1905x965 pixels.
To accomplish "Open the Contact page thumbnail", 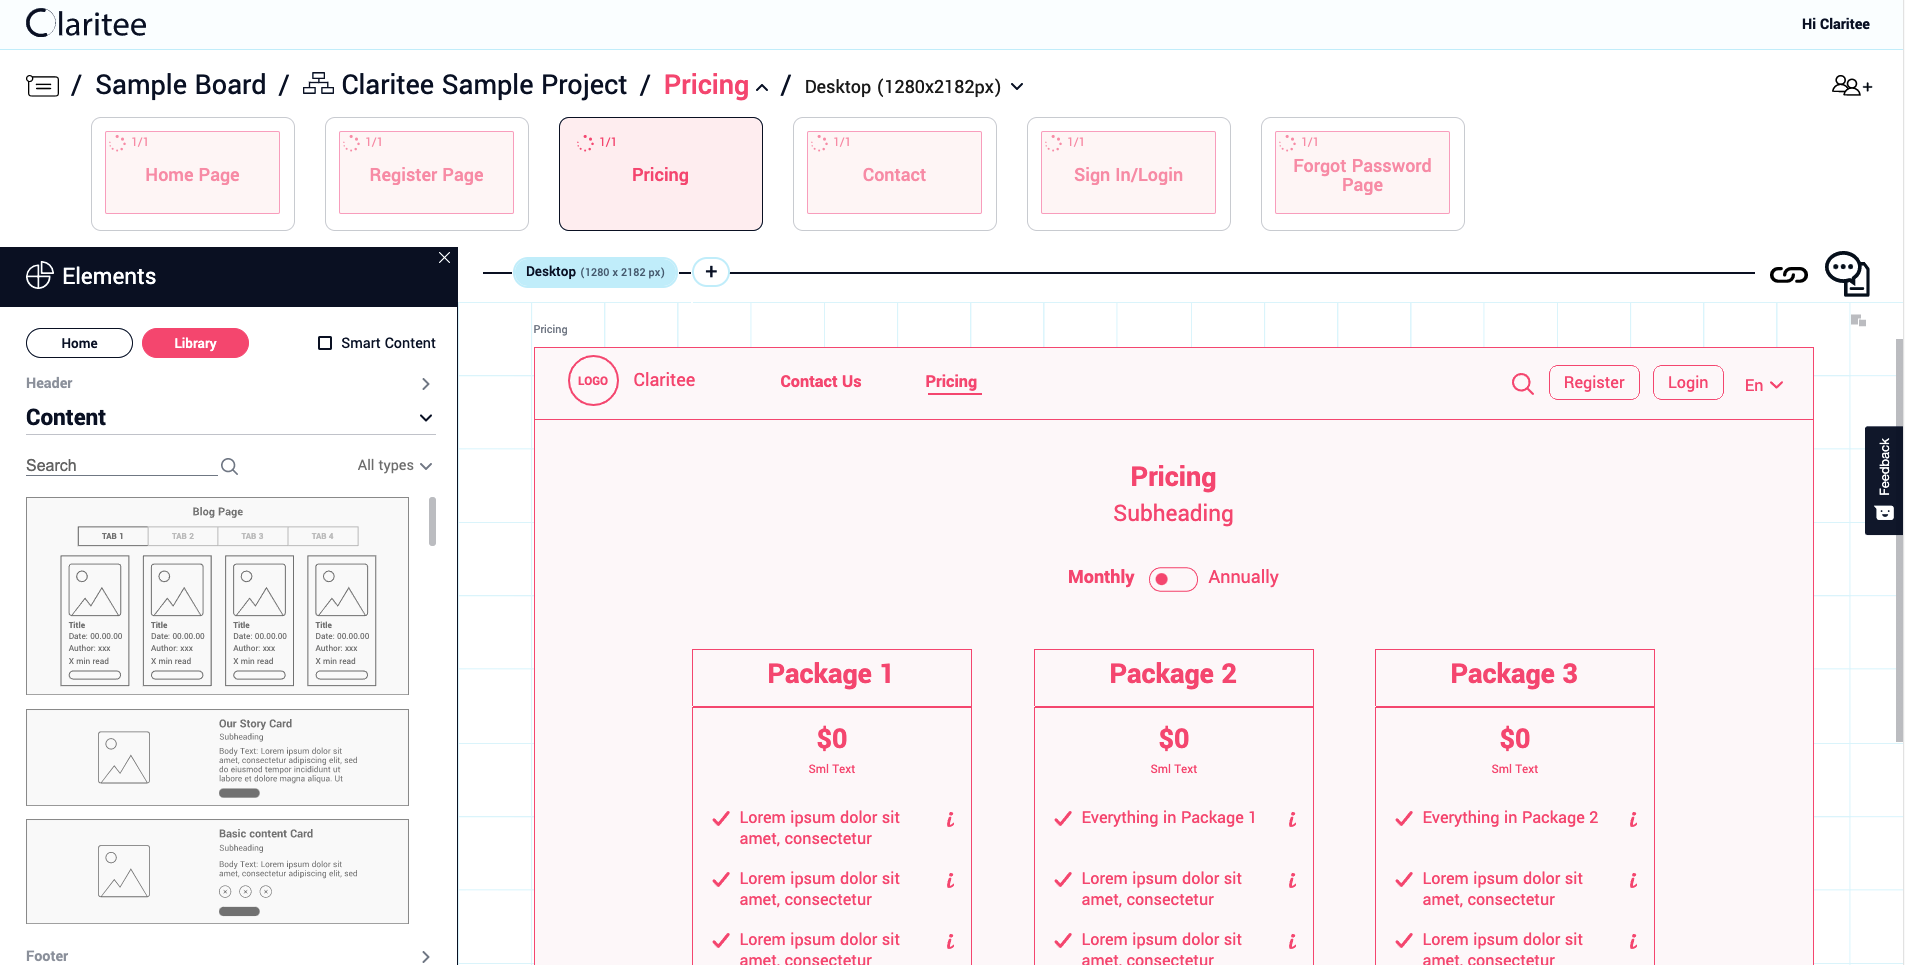I will 895,174.
